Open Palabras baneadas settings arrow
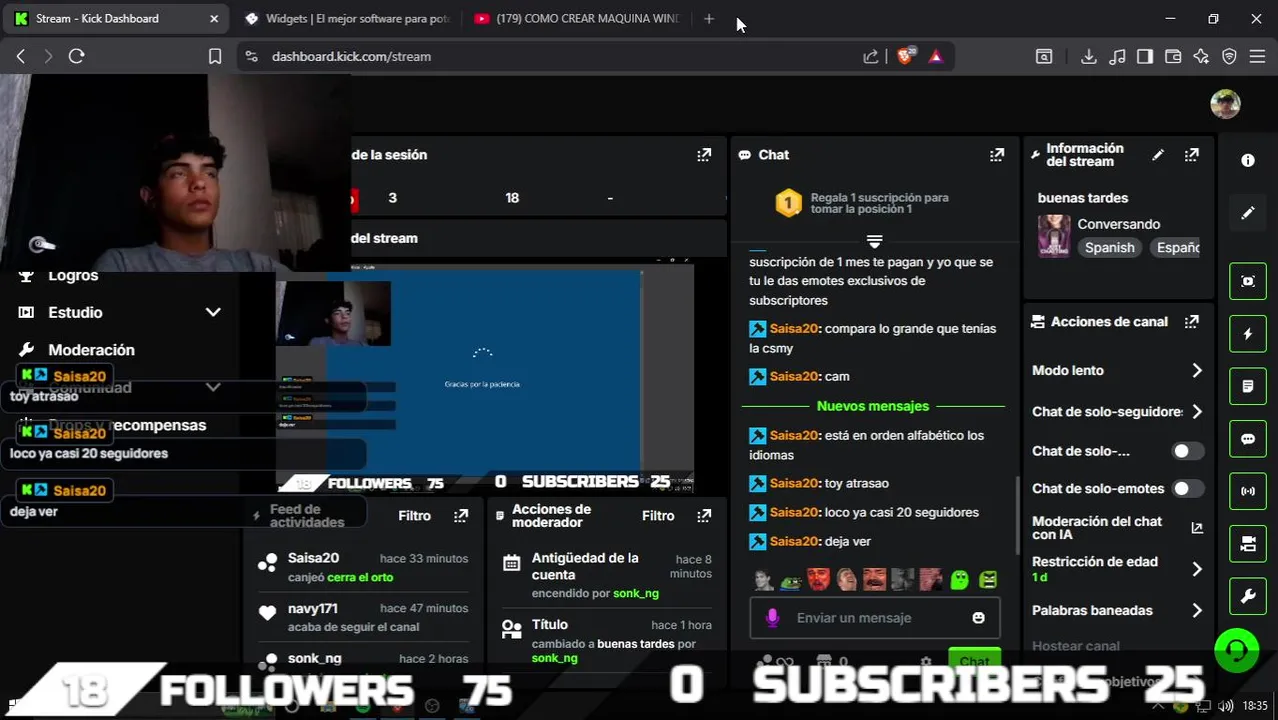Image resolution: width=1278 pixels, height=720 pixels. click(1197, 611)
